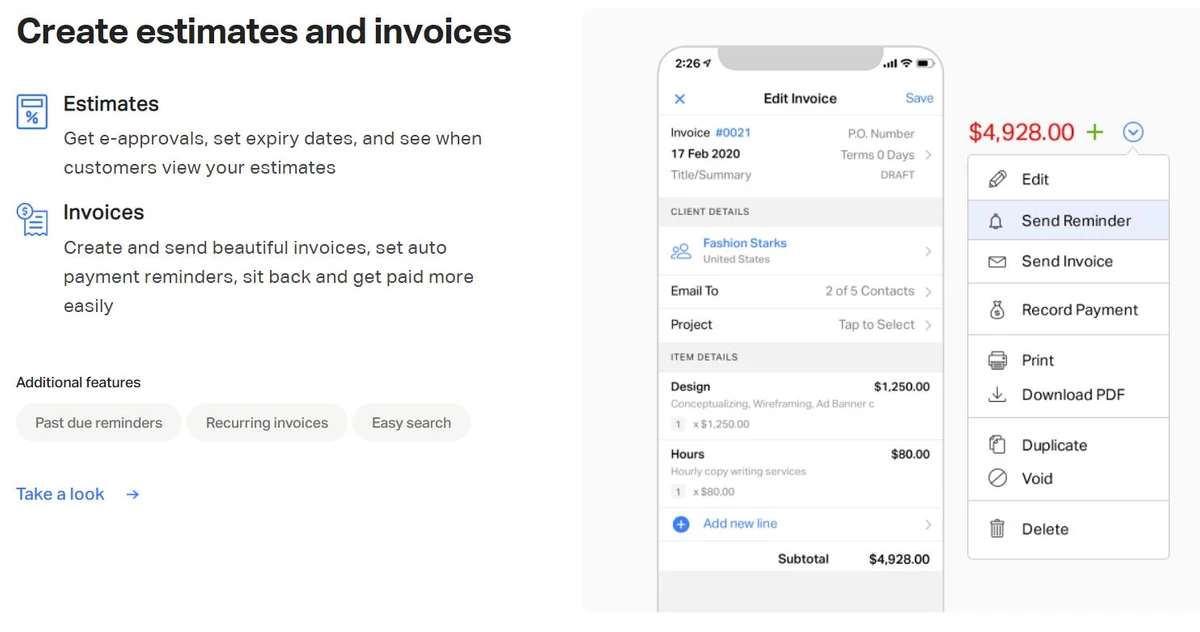Click the Estimates calculator percent icon
This screenshot has width=1200, height=632.
coord(32,111)
